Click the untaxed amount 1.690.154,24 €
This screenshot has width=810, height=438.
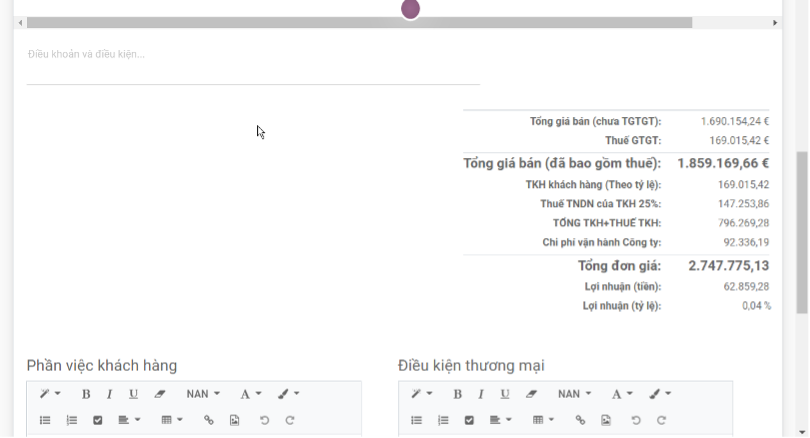click(735, 121)
